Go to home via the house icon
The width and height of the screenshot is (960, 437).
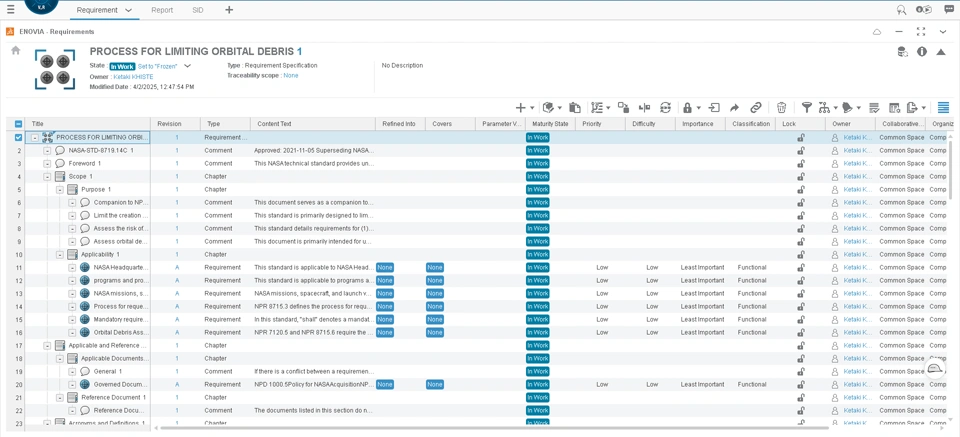click(x=16, y=51)
